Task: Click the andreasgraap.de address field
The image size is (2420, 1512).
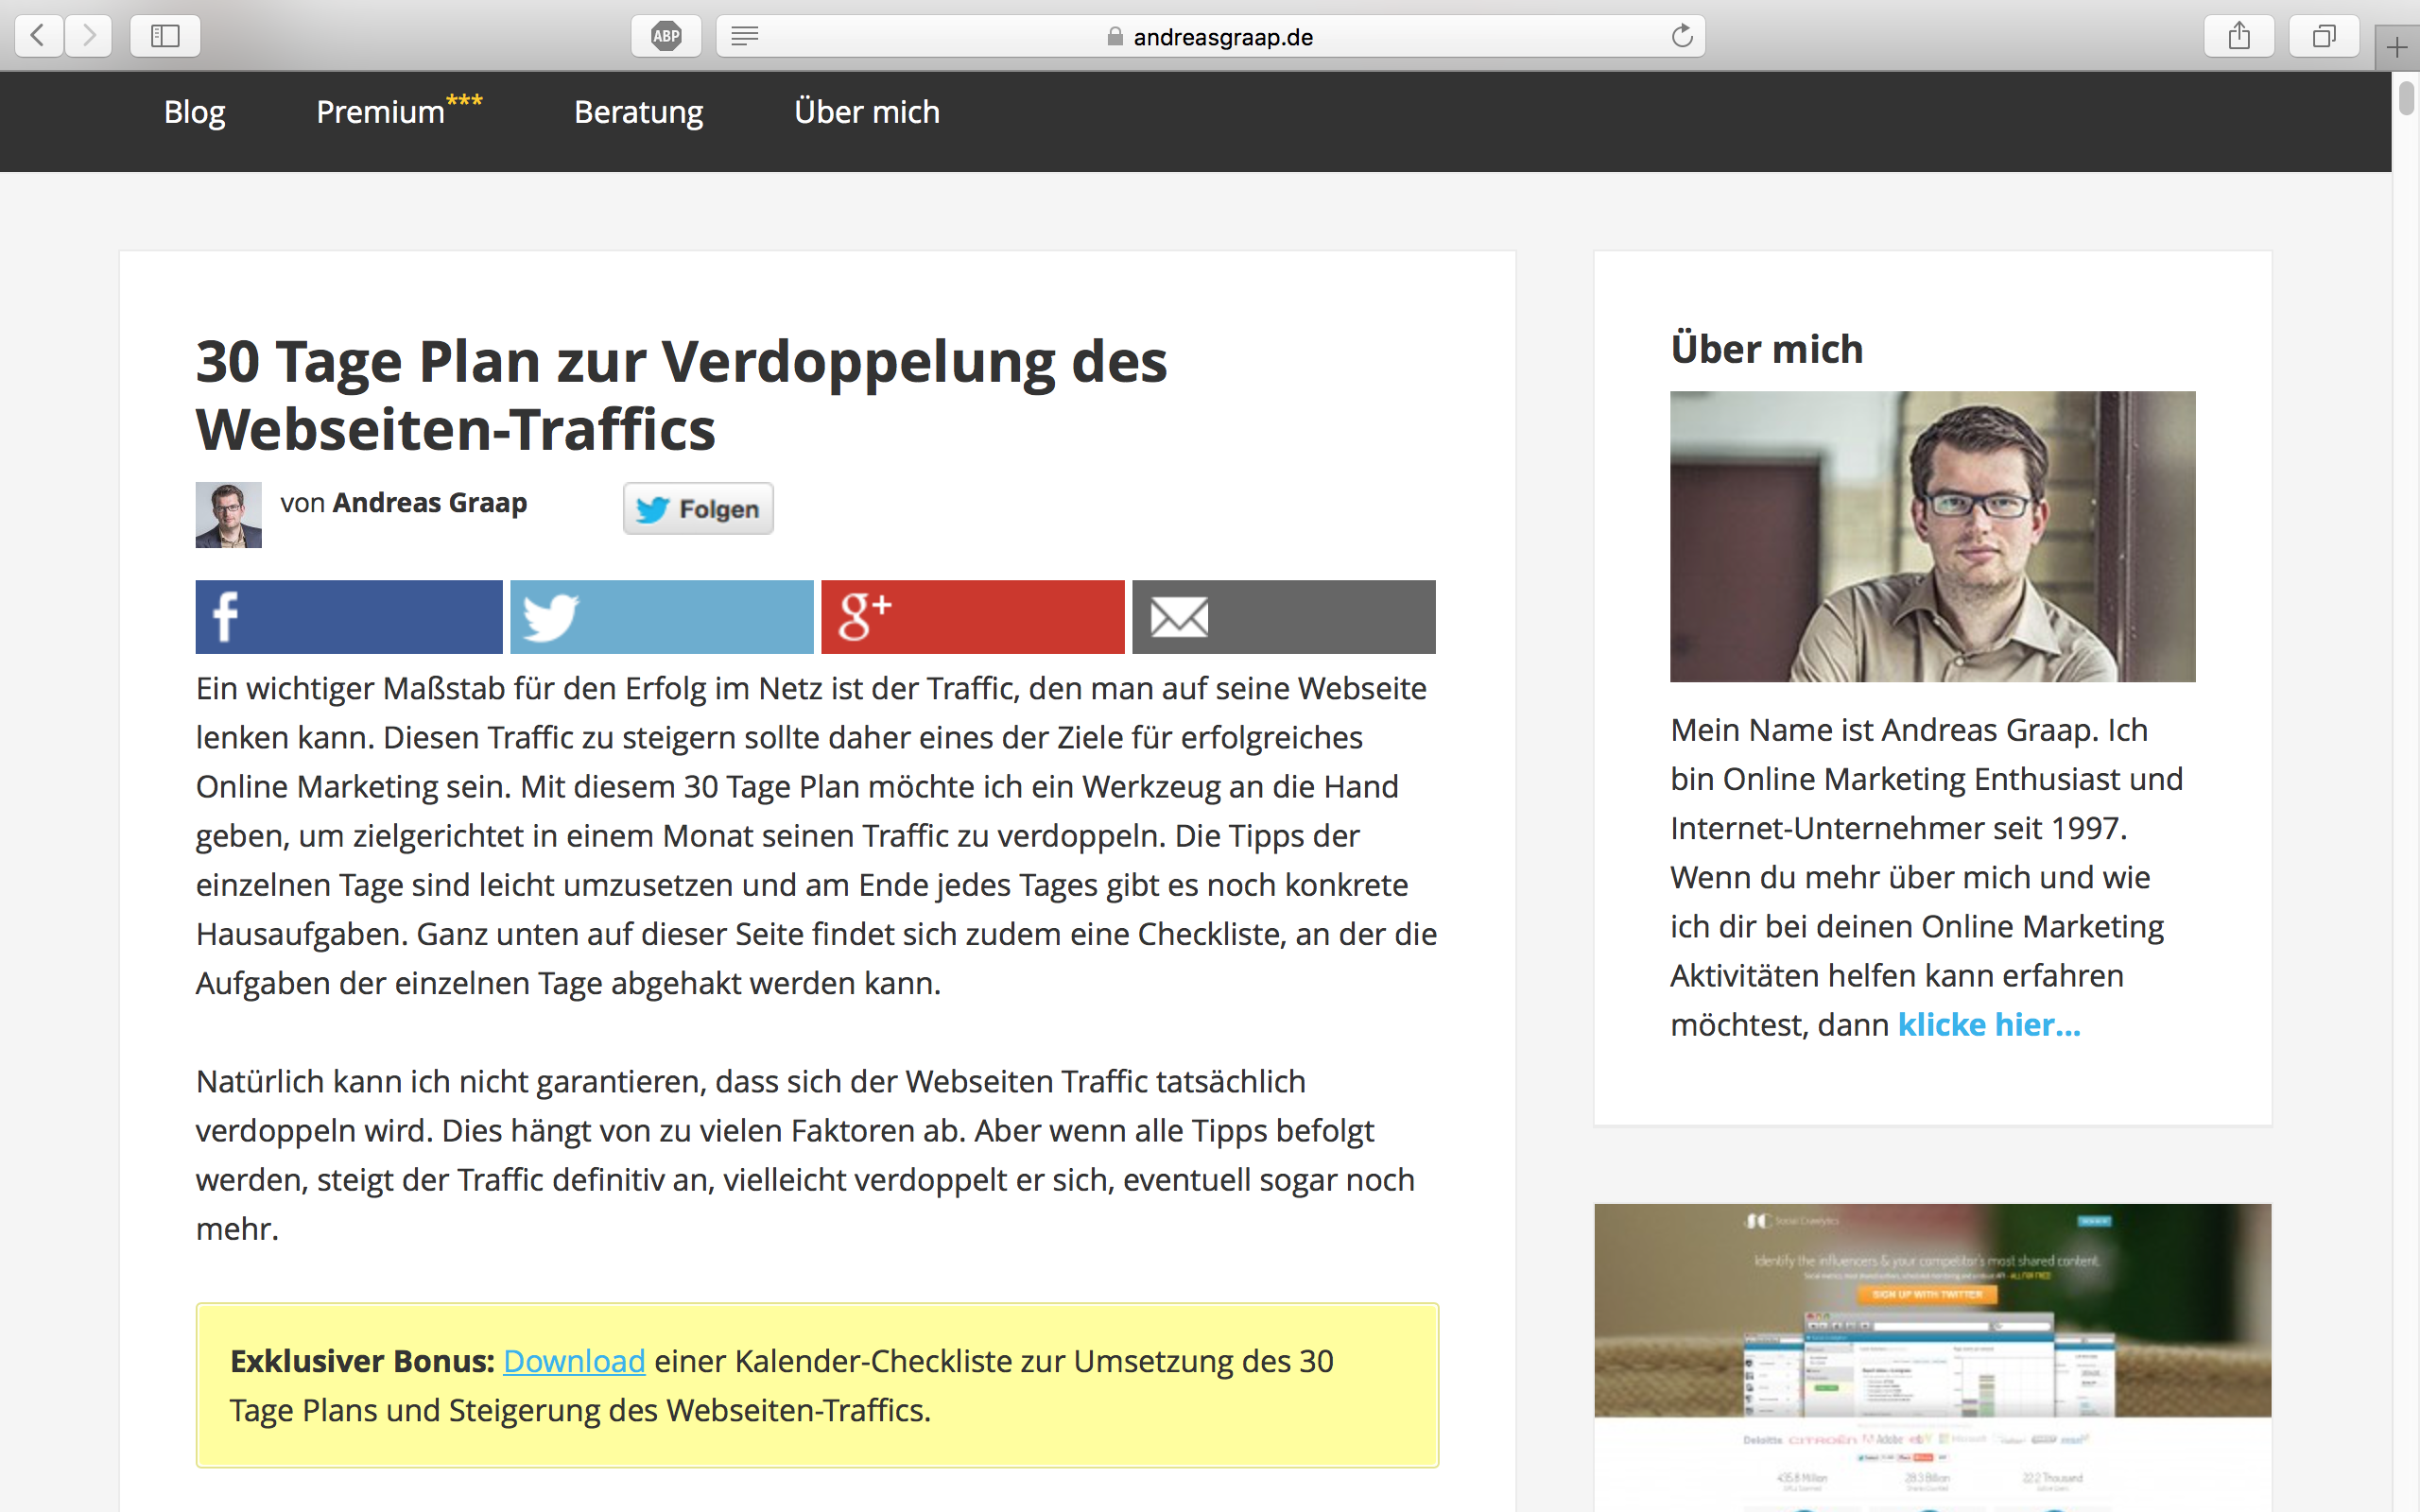Action: (x=1222, y=37)
